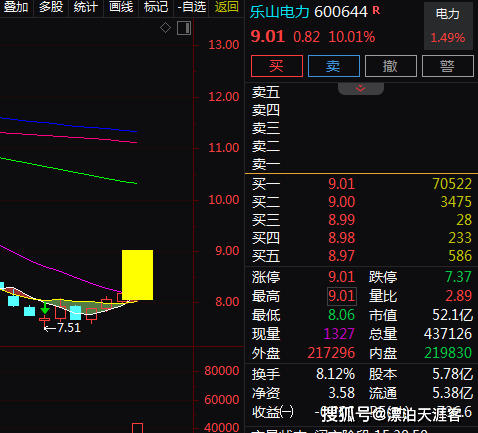Toggle the side panel layout icon

[184, 28]
